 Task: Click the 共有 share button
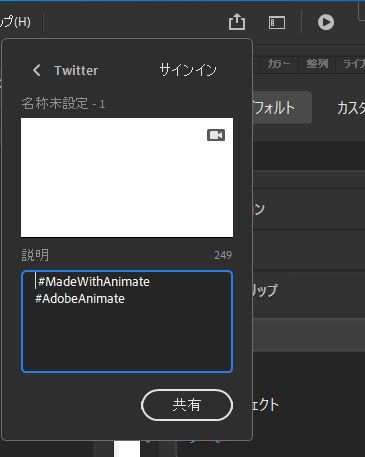click(x=187, y=405)
